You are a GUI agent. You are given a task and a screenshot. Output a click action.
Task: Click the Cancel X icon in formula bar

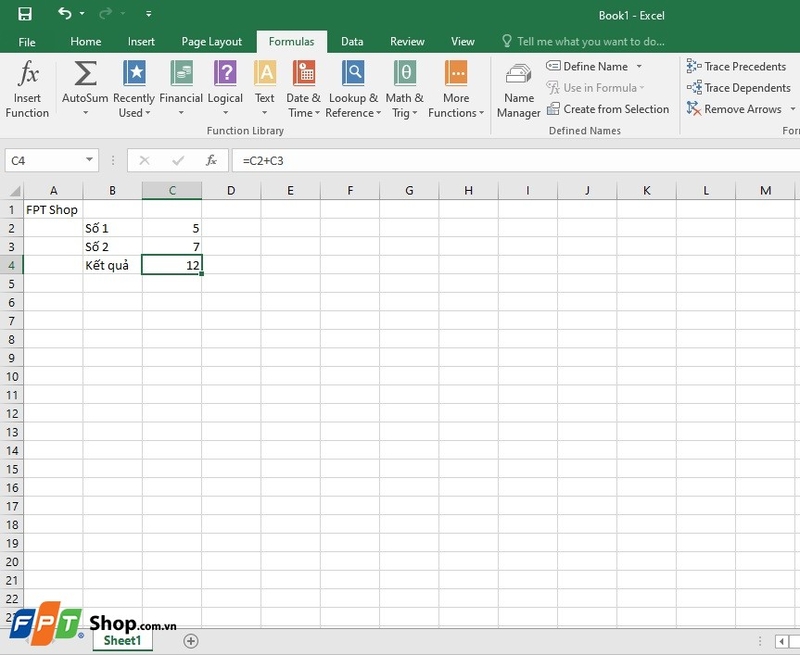(144, 161)
